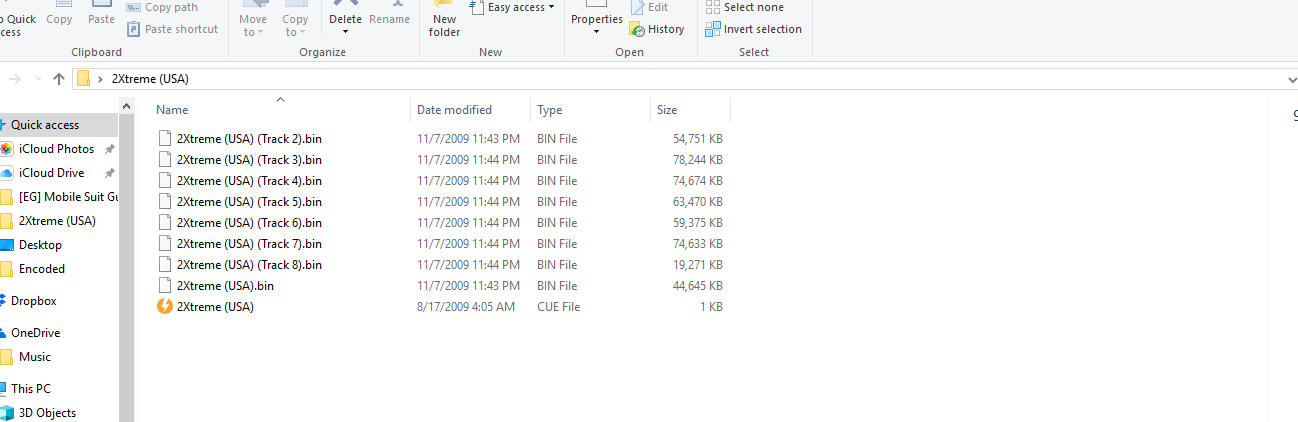Click the 74,633 KB size cell
1298x422 pixels.
click(x=698, y=244)
